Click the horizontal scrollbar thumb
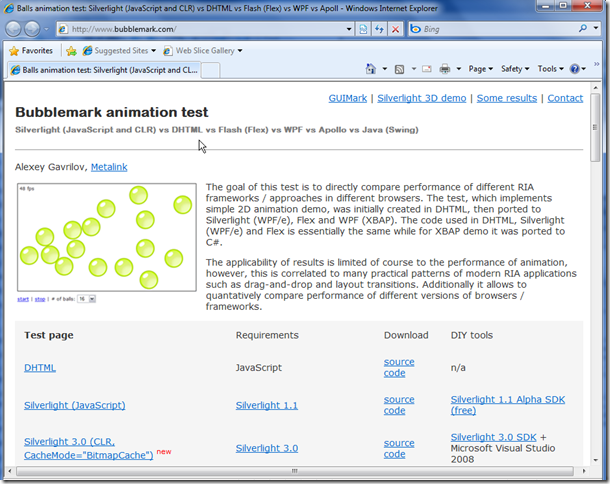The image size is (610, 484). point(294,471)
